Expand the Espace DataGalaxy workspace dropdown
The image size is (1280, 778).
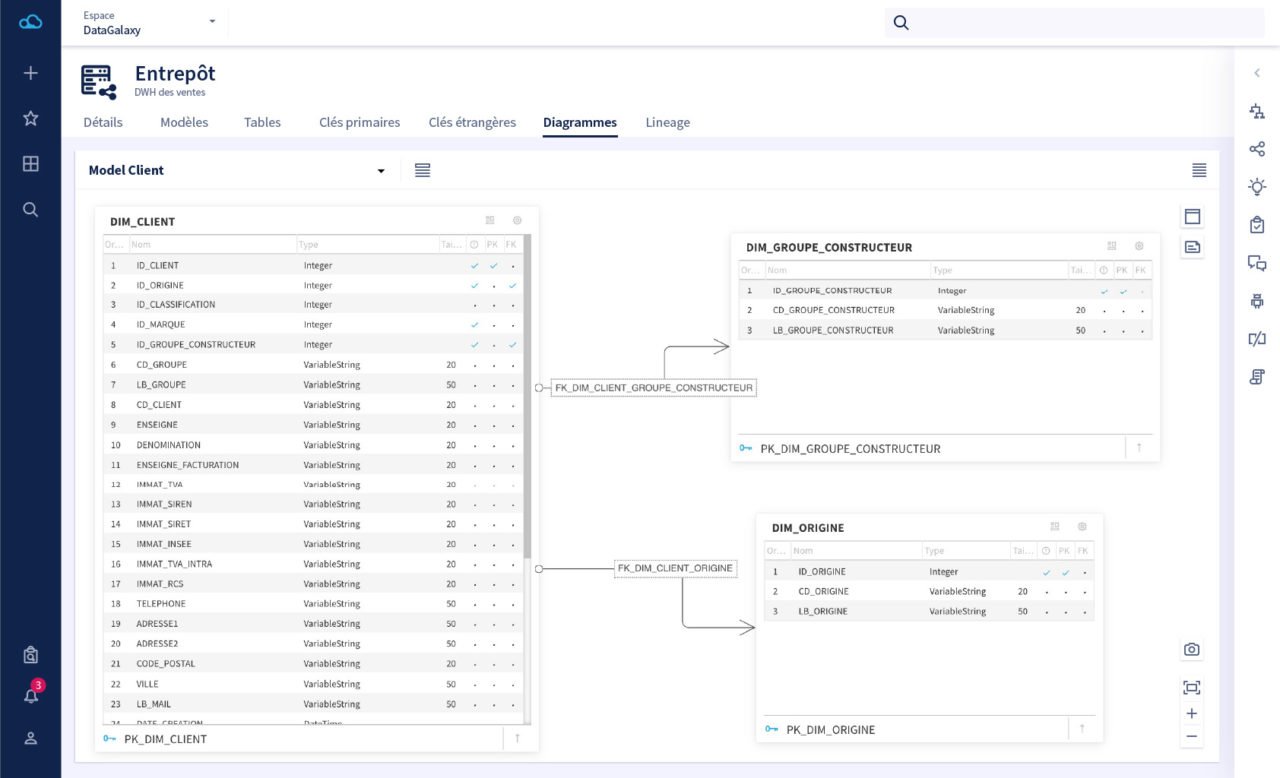click(210, 21)
